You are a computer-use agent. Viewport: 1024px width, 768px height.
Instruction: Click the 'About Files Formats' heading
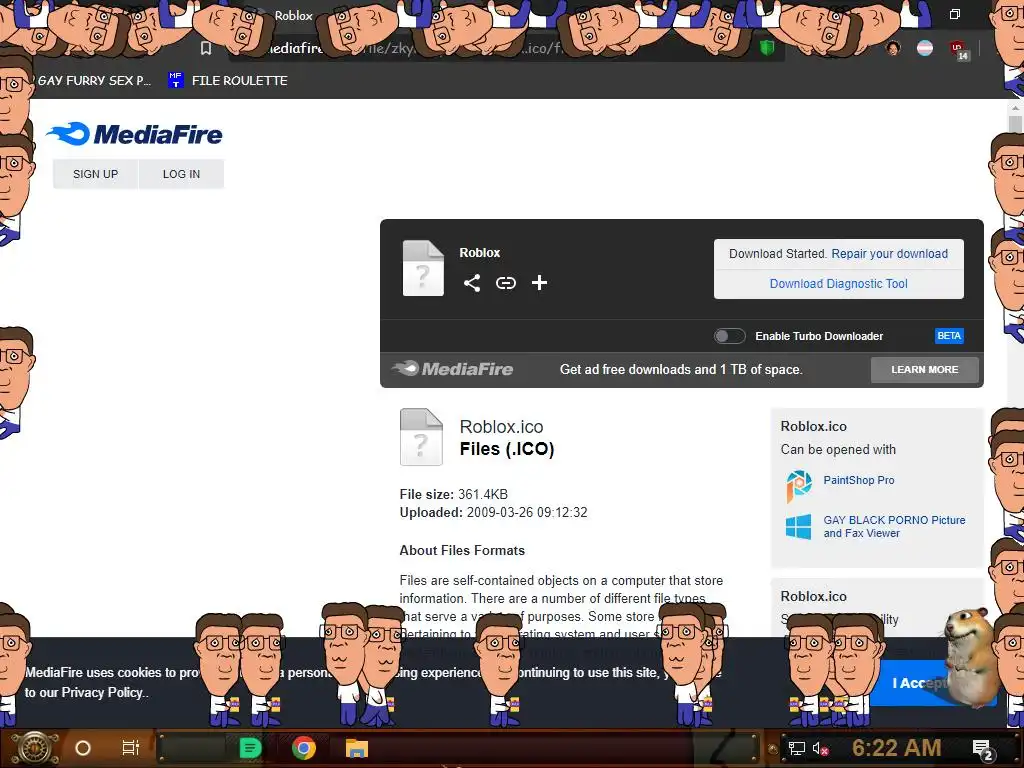point(462,551)
